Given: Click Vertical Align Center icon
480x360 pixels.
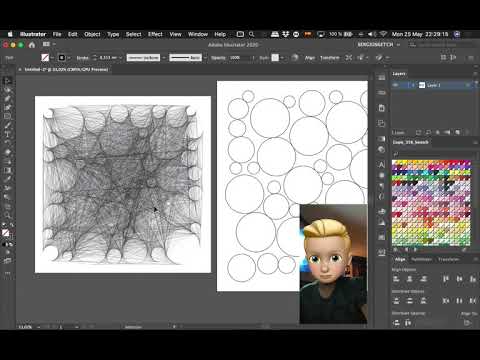Looking at the screenshot, I should pos(459,279).
